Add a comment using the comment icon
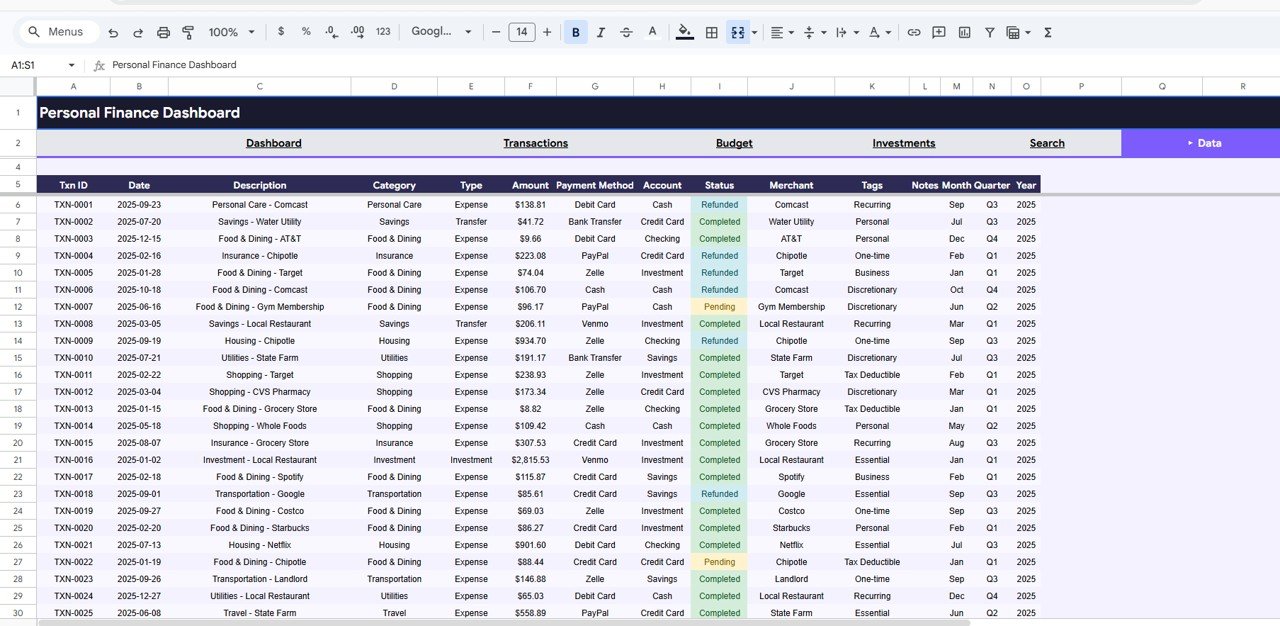The width and height of the screenshot is (1280, 626). [x=938, y=32]
